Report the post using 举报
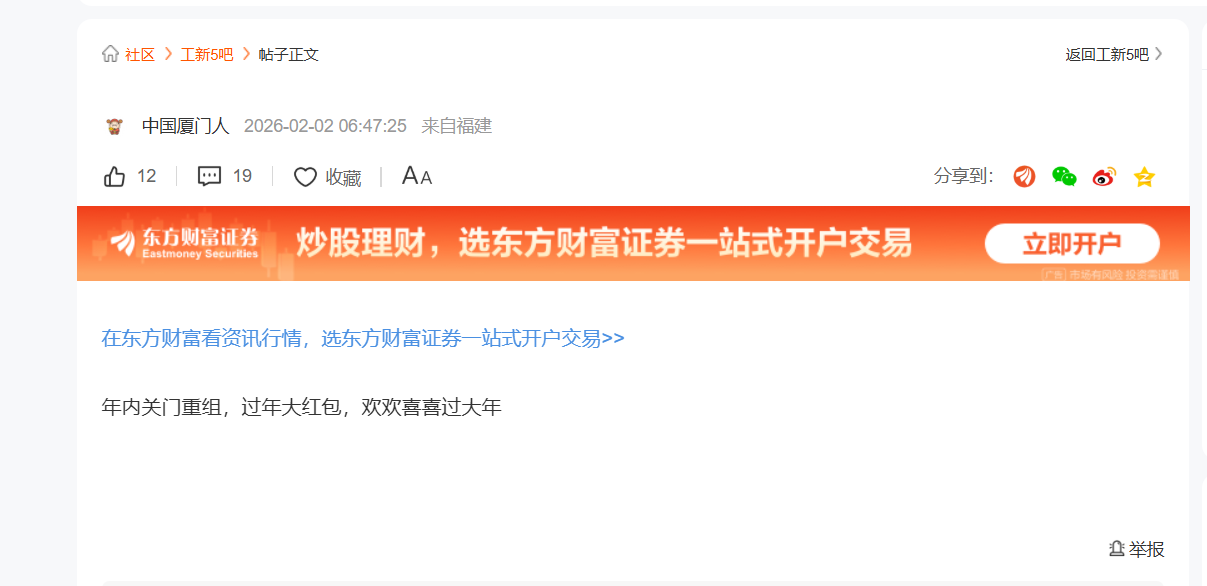 tap(1137, 549)
